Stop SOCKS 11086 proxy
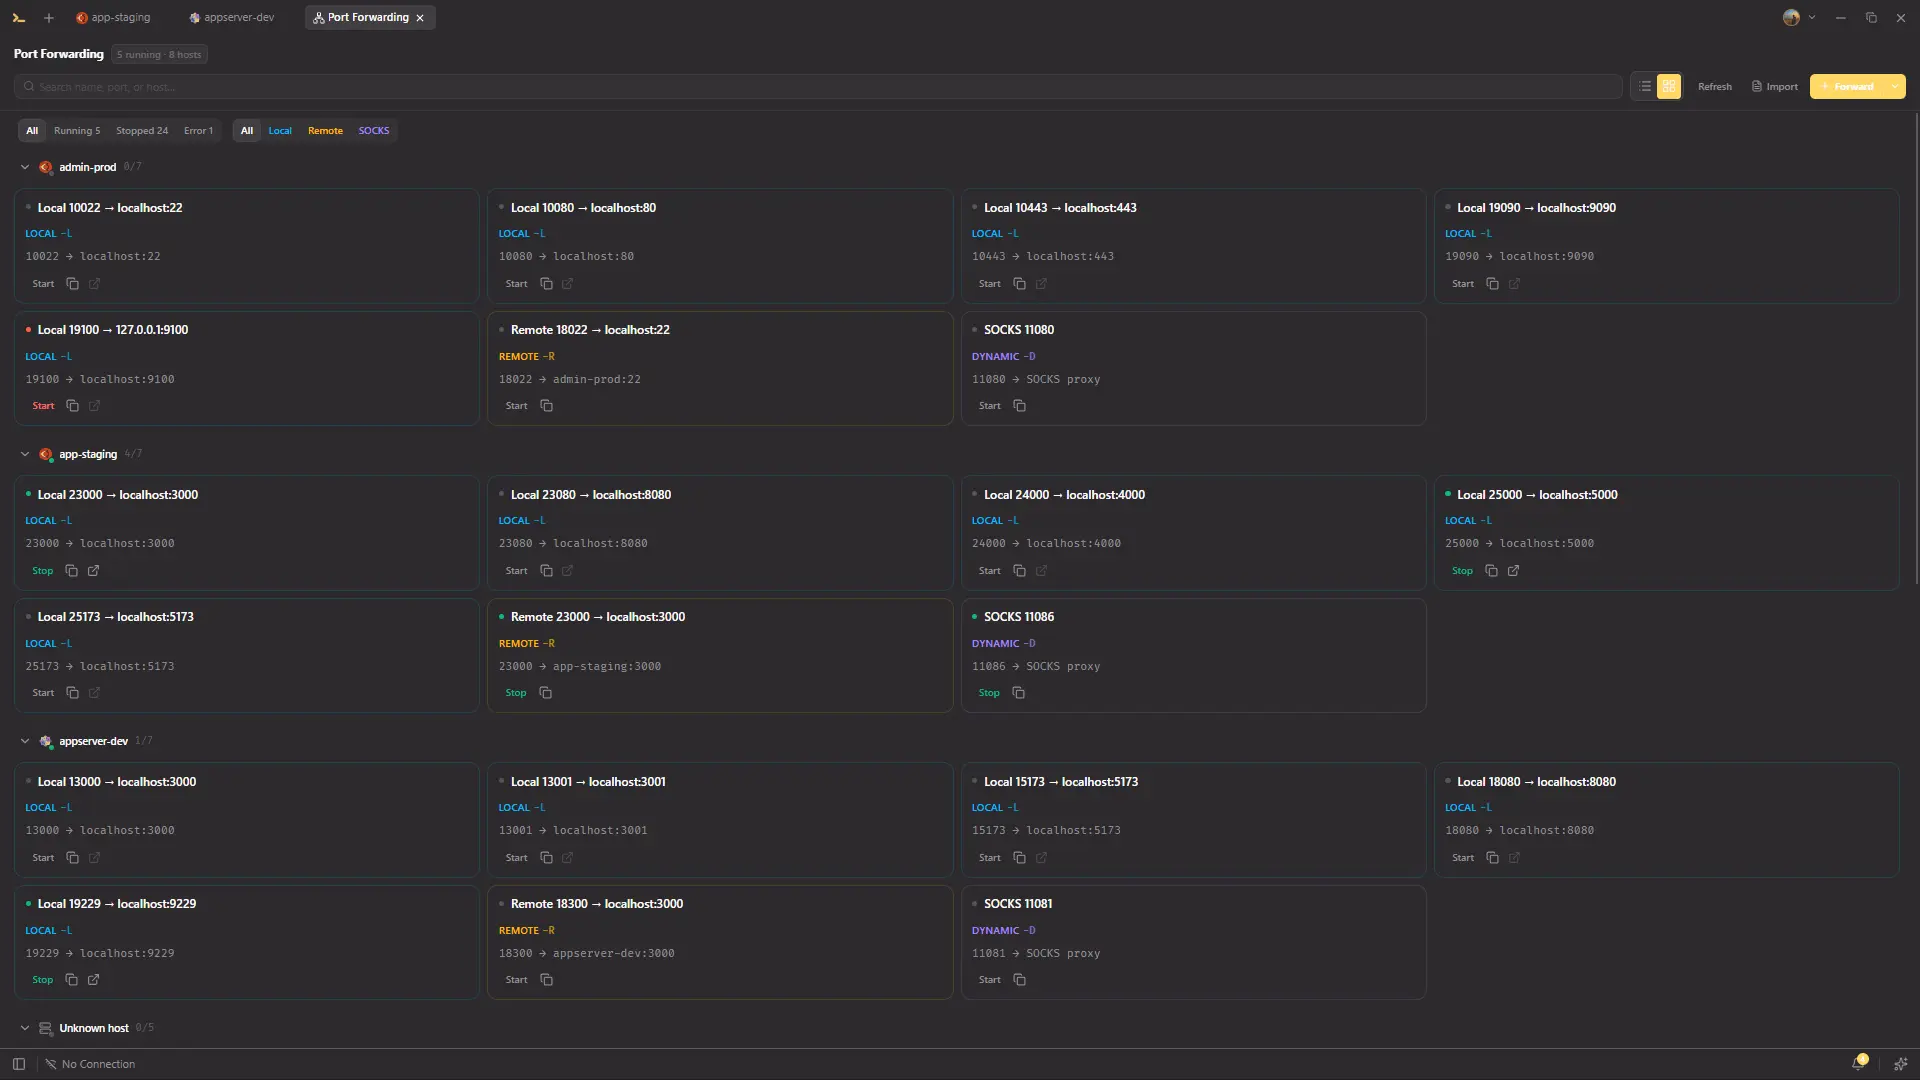The width and height of the screenshot is (1920, 1080). coord(989,693)
